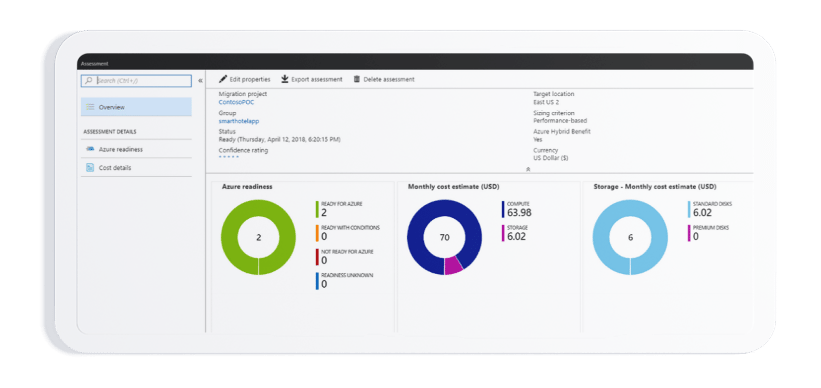The height and width of the screenshot is (388, 821).
Task: Click the Delete assessment trash icon
Action: coord(357,79)
